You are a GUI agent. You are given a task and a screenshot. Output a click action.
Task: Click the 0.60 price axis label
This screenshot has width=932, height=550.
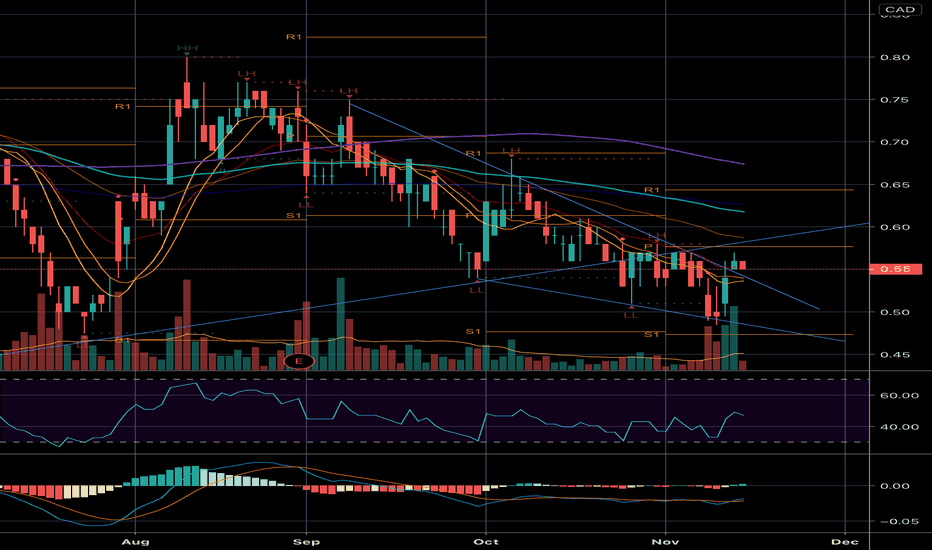click(895, 227)
